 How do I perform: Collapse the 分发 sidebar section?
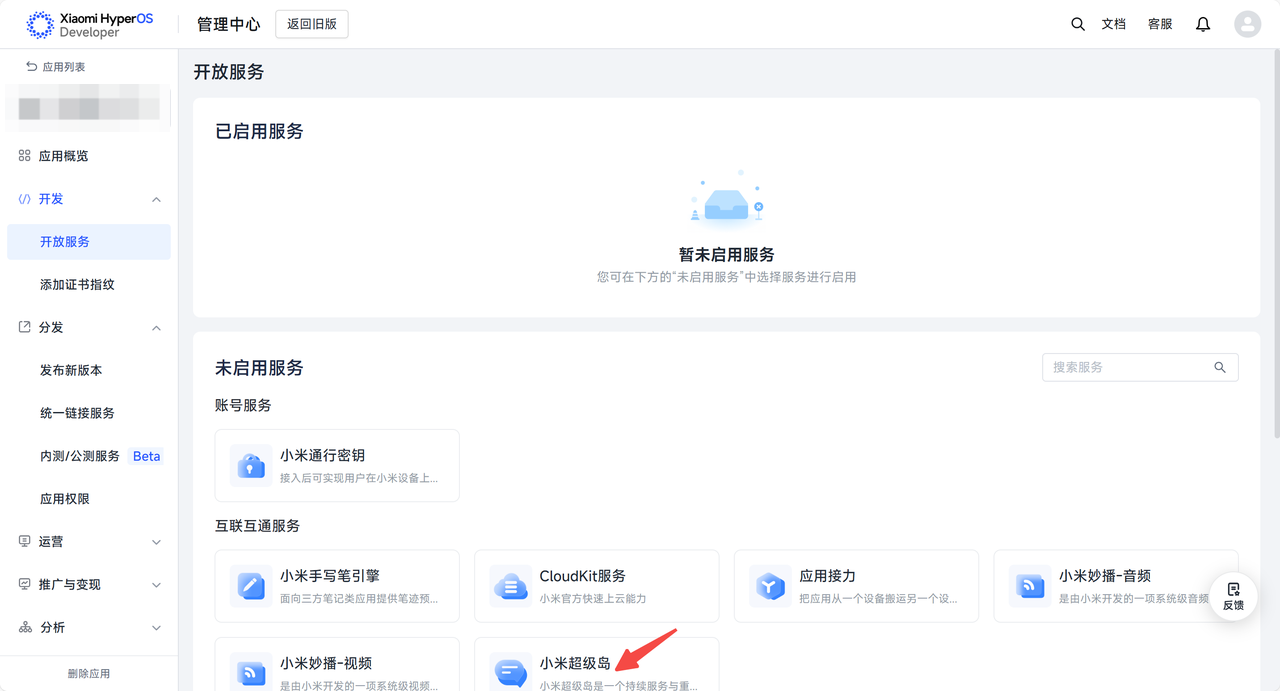point(156,328)
